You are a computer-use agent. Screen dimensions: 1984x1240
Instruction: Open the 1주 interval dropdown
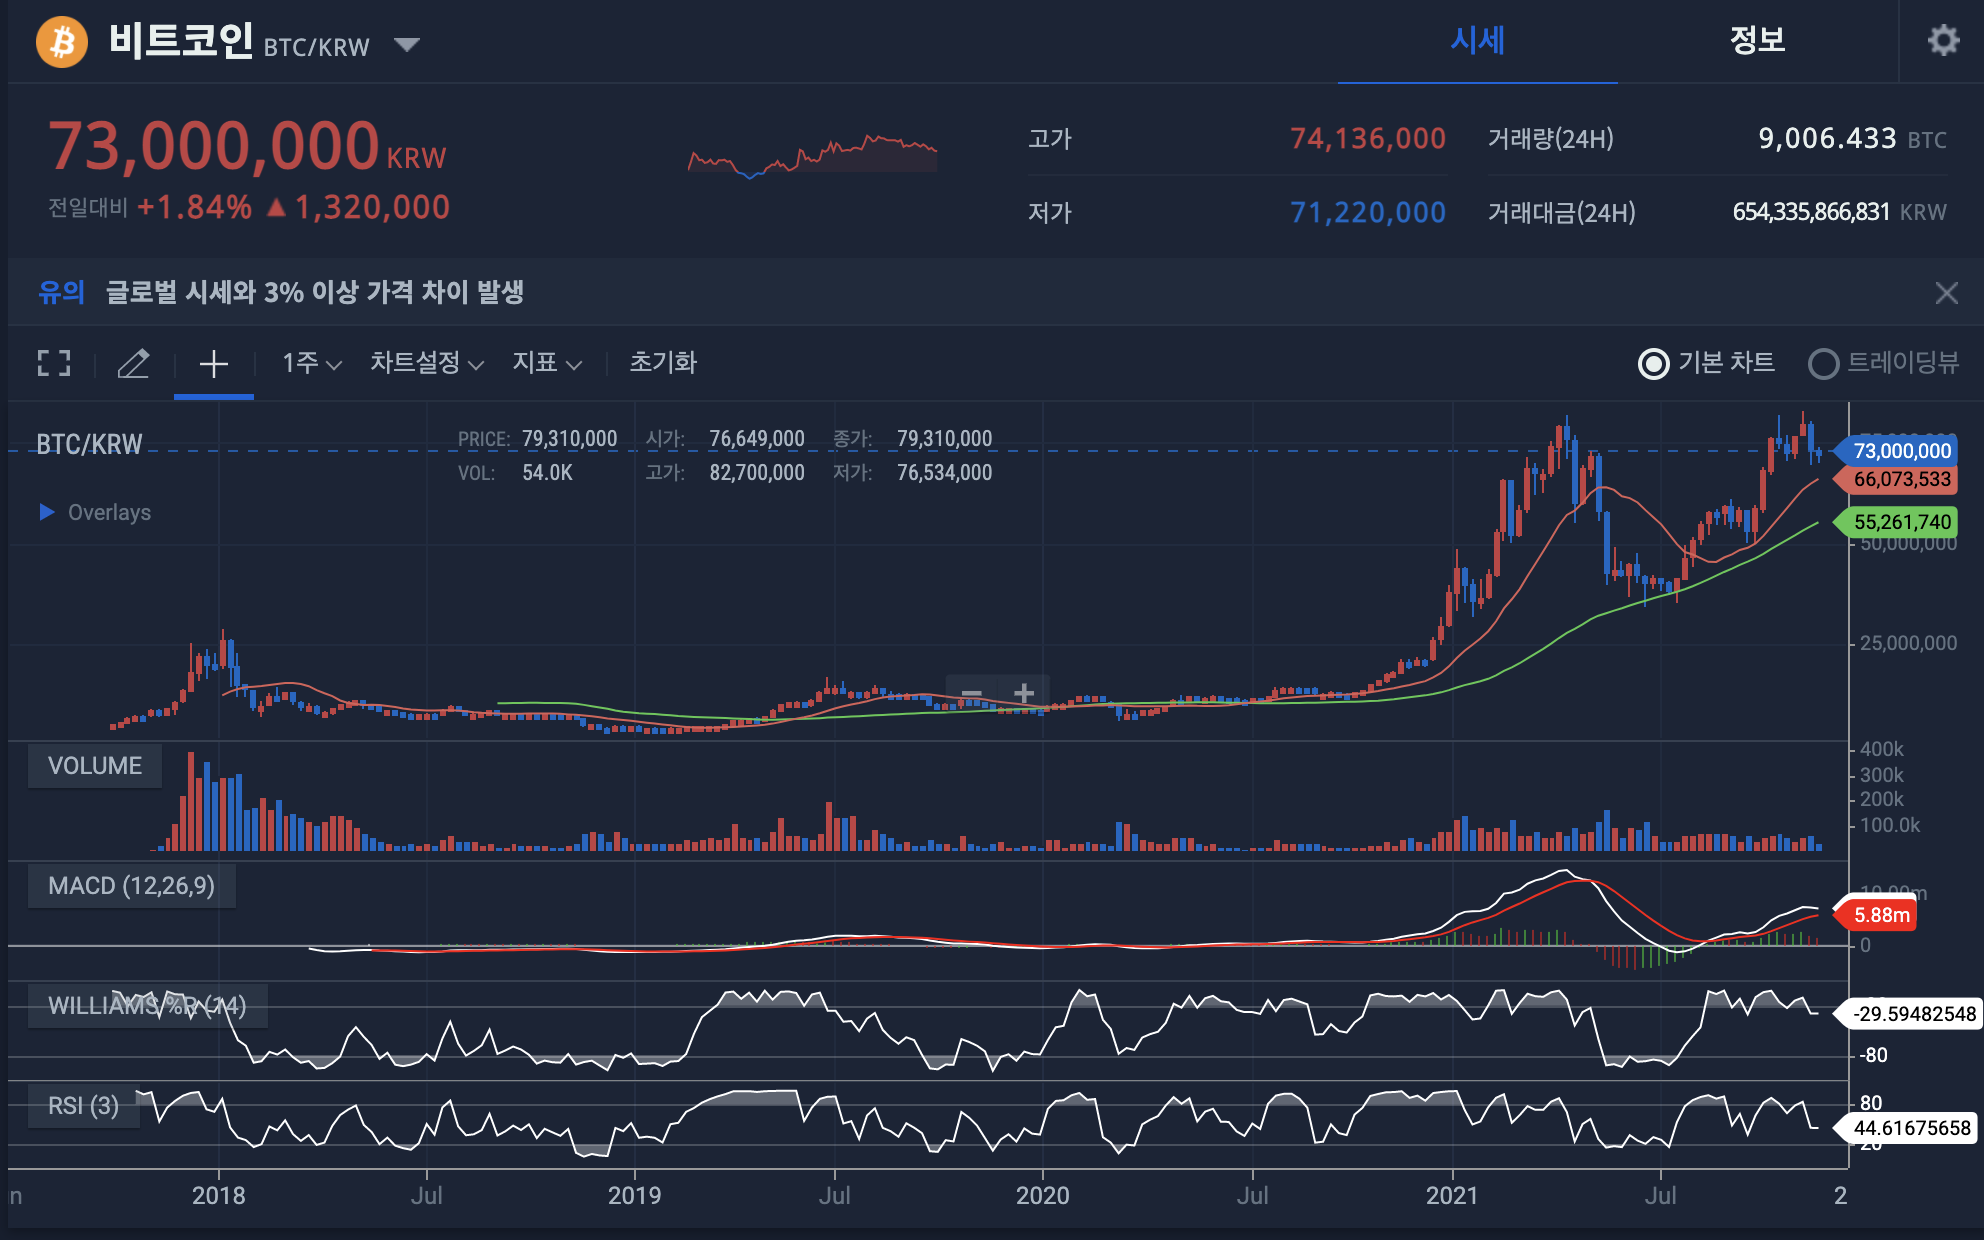pos(311,363)
